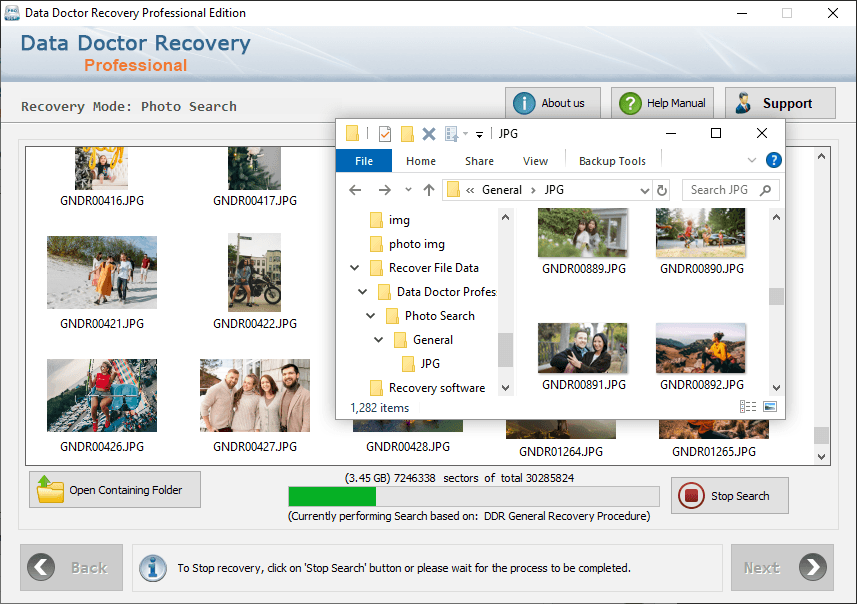Collapse the General tree node
The width and height of the screenshot is (857, 604).
point(378,340)
